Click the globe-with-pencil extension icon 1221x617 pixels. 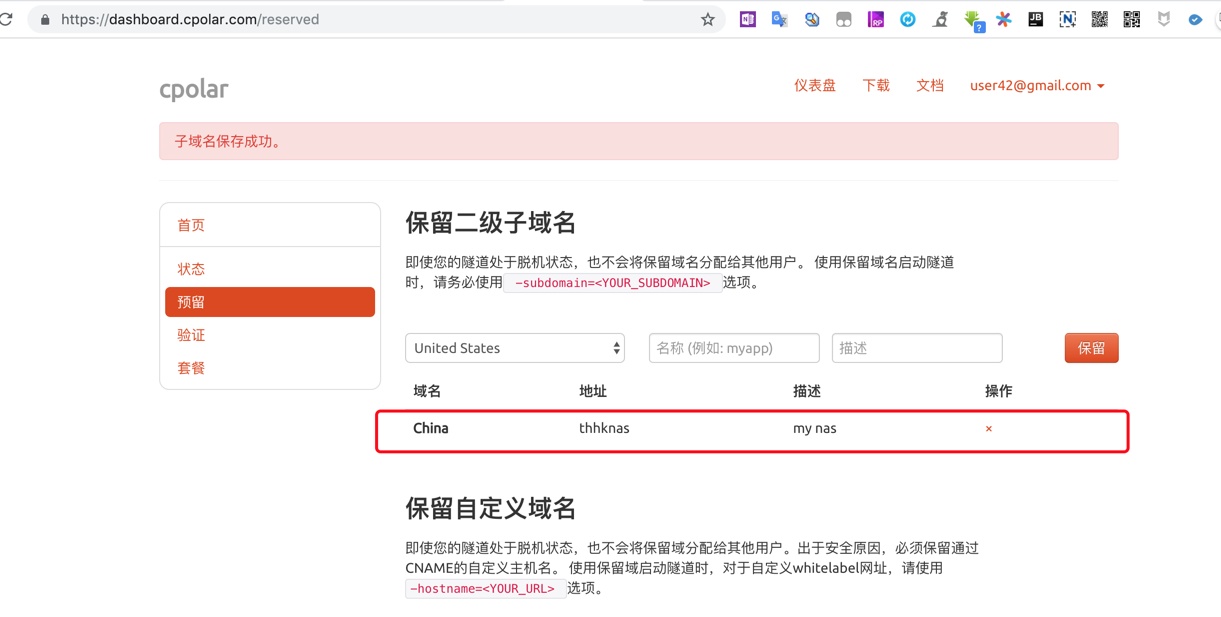[812, 19]
